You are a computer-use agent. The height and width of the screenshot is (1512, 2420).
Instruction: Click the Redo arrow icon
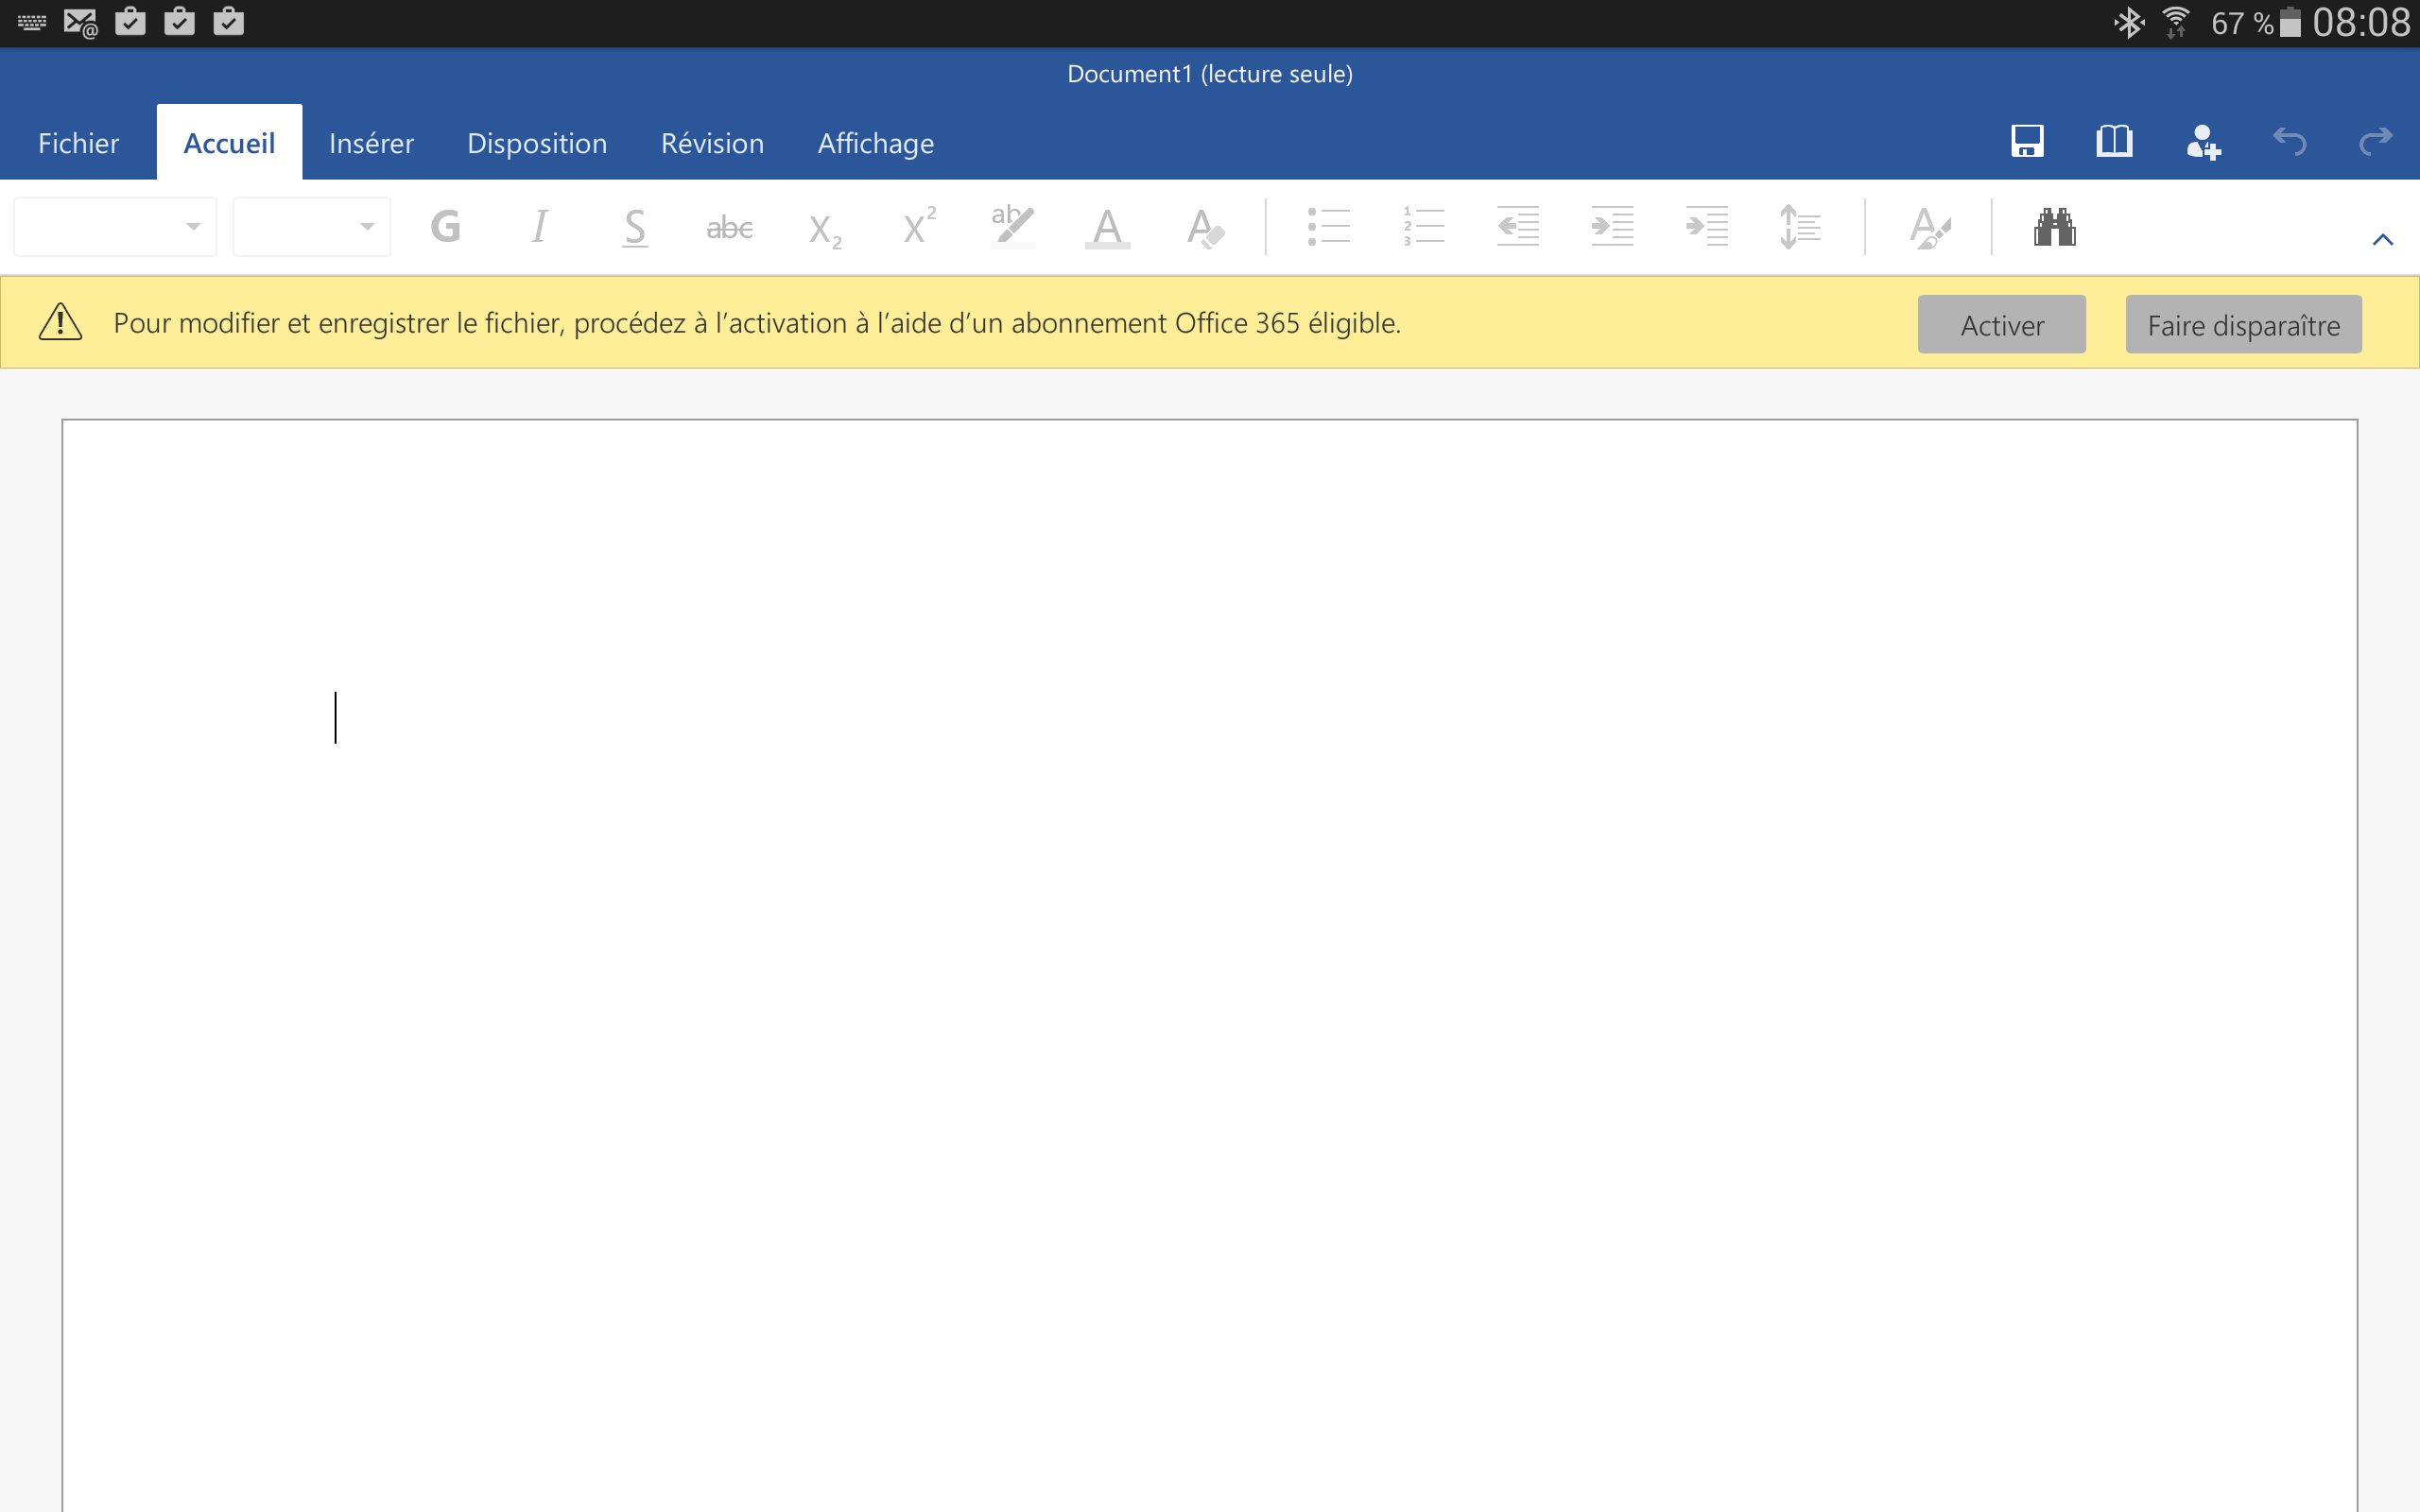point(2375,142)
